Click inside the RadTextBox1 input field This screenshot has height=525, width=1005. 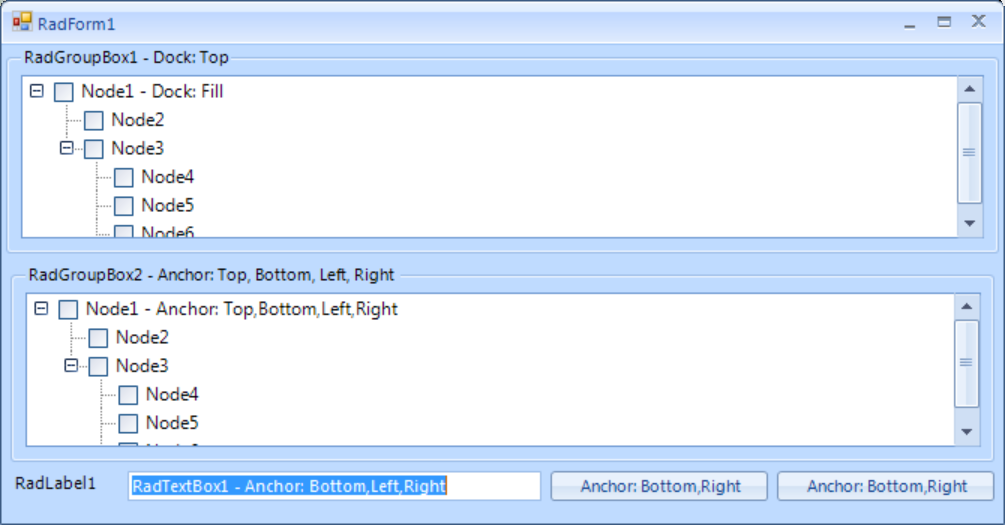334,487
